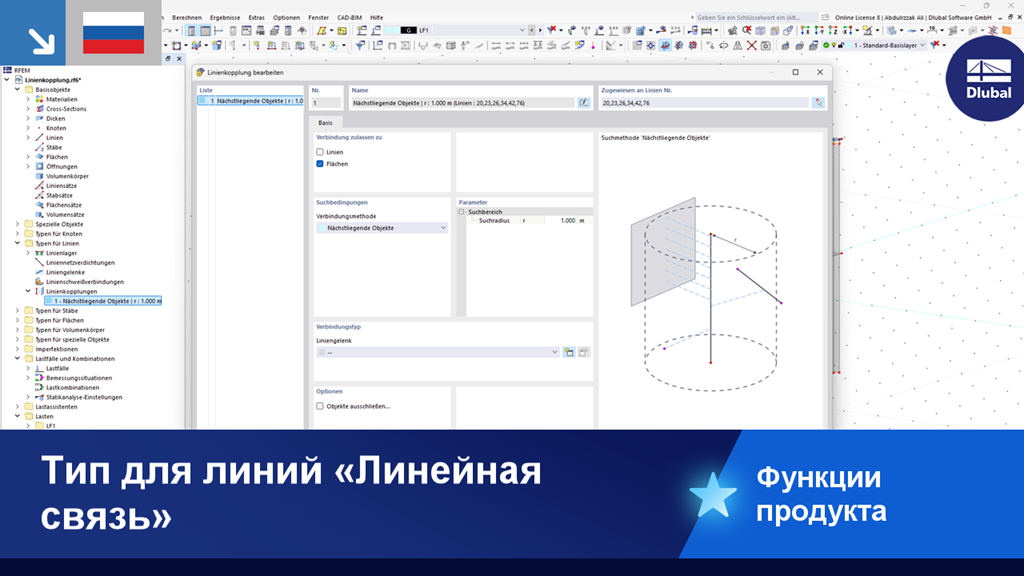This screenshot has height=576, width=1024.
Task: Collapse the Linienkopplungen tree node
Action: (x=28, y=291)
